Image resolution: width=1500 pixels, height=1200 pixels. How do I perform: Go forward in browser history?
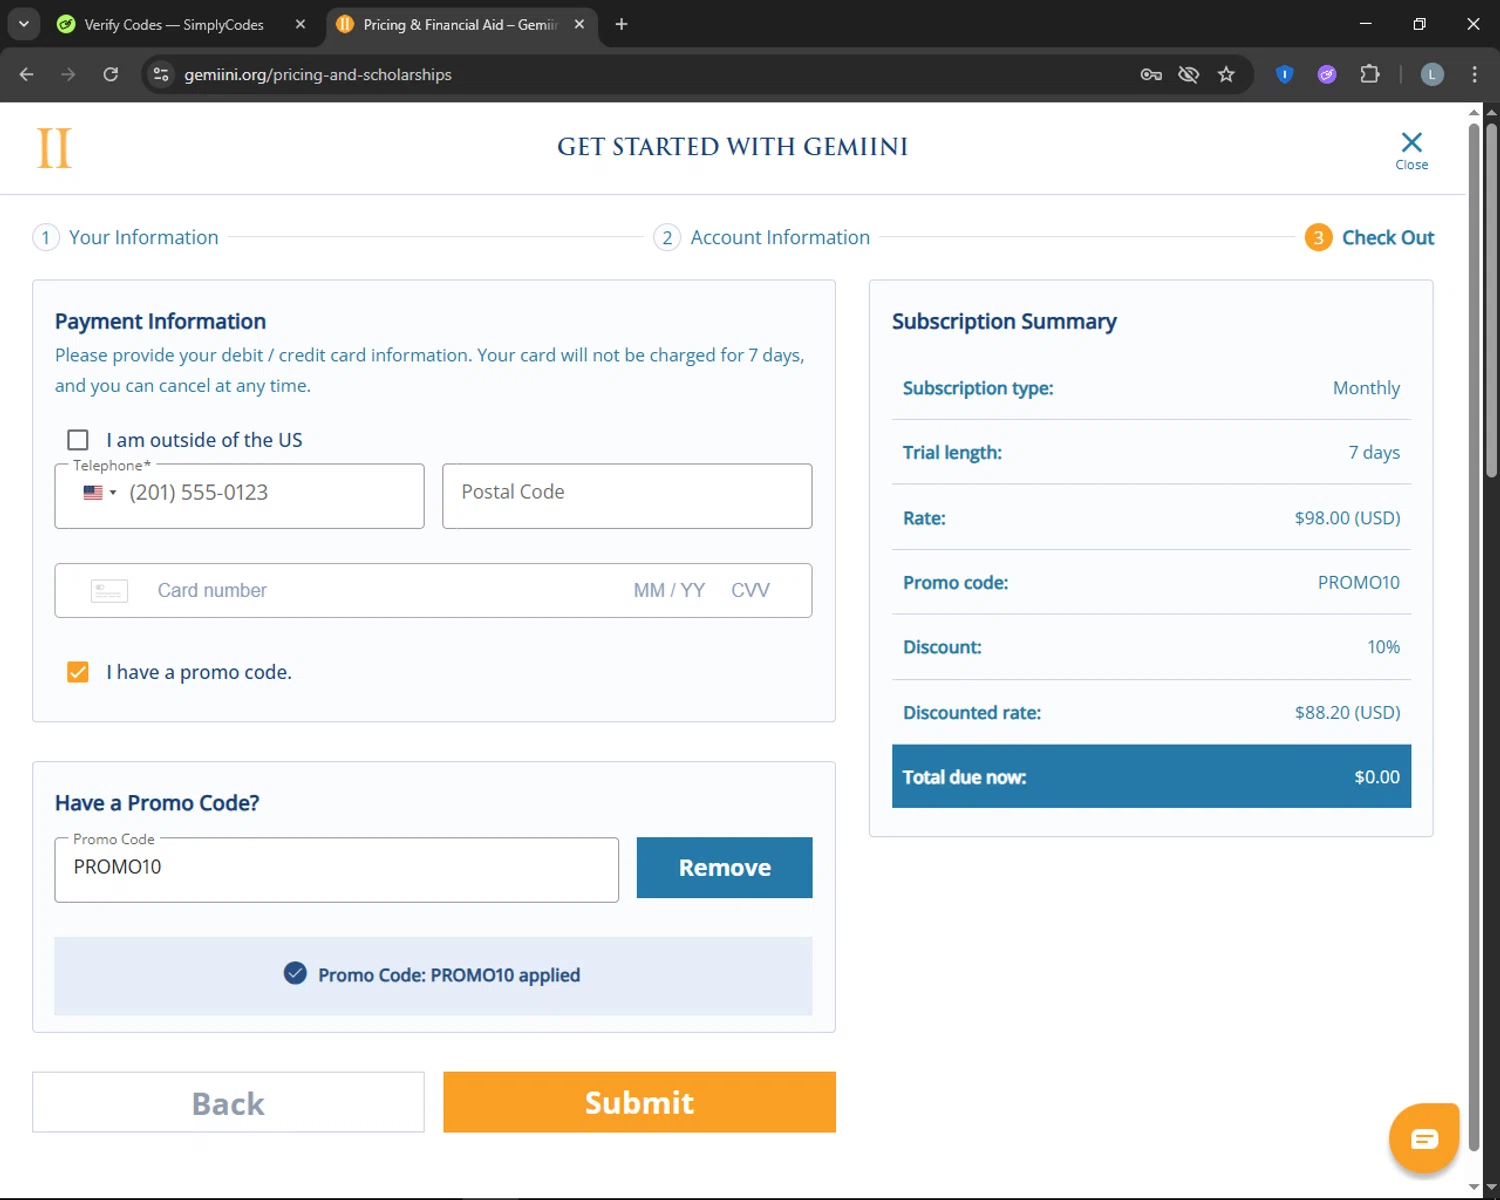68,74
